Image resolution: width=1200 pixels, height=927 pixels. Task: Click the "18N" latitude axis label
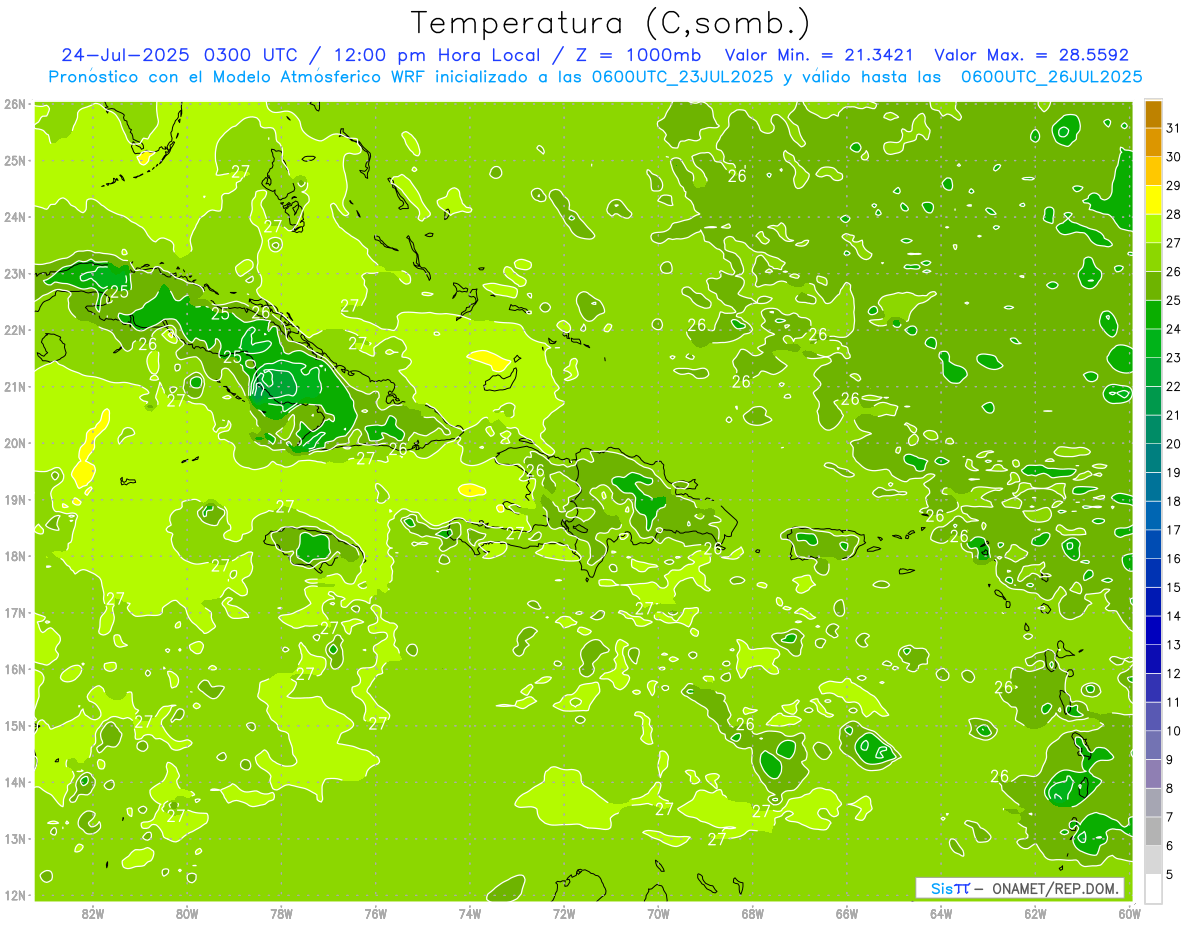pyautogui.click(x=14, y=556)
